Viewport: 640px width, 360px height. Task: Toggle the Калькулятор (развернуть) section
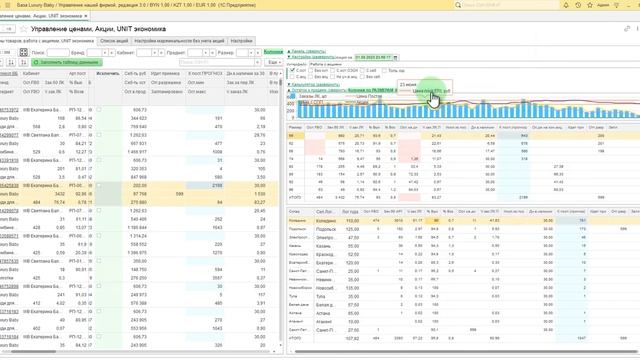(x=313, y=84)
